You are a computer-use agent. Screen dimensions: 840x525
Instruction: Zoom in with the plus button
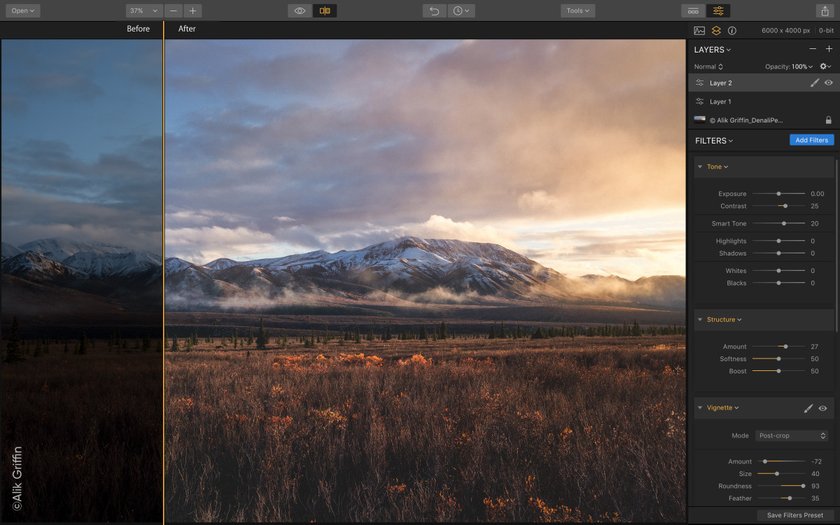[193, 11]
